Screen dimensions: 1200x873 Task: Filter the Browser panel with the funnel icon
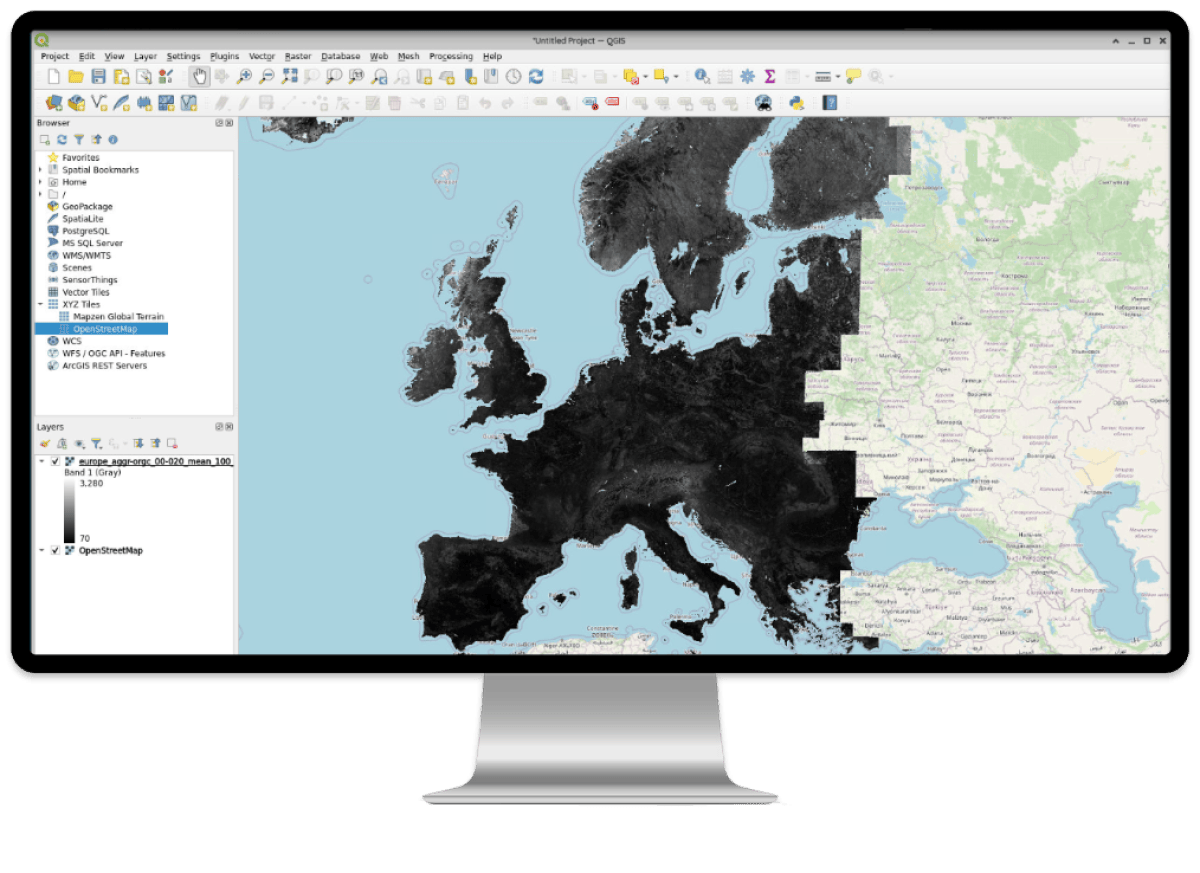[x=79, y=140]
